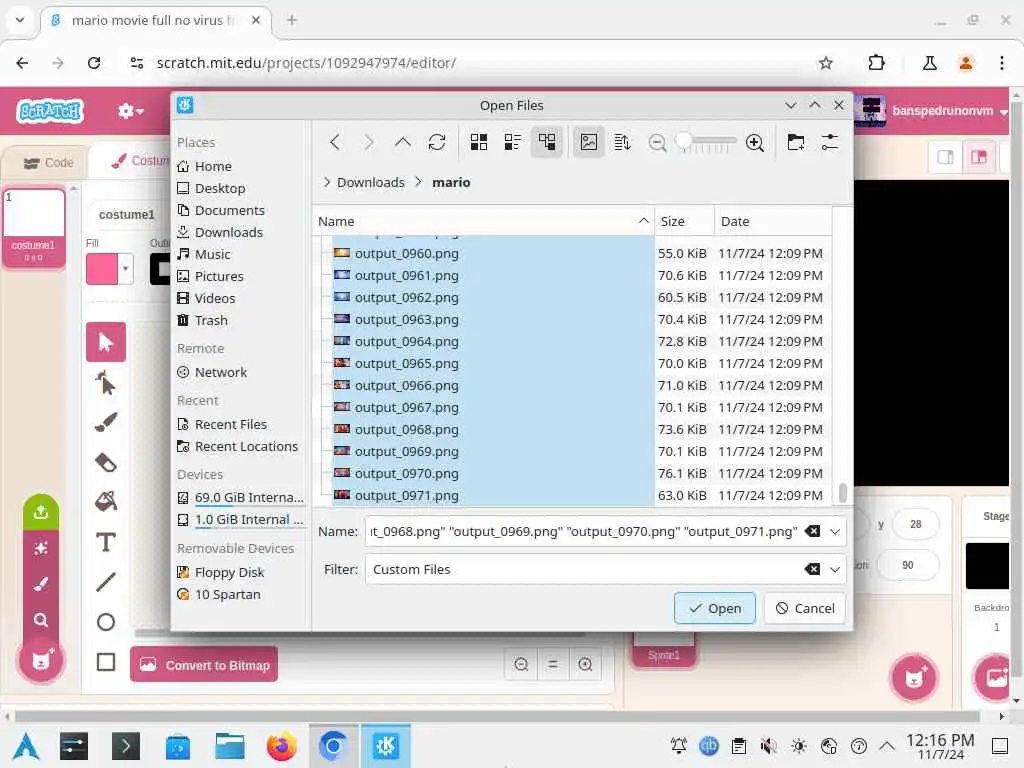Viewport: 1024px width, 768px height.
Task: Open Documents in the Places panel
Action: click(x=238, y=210)
